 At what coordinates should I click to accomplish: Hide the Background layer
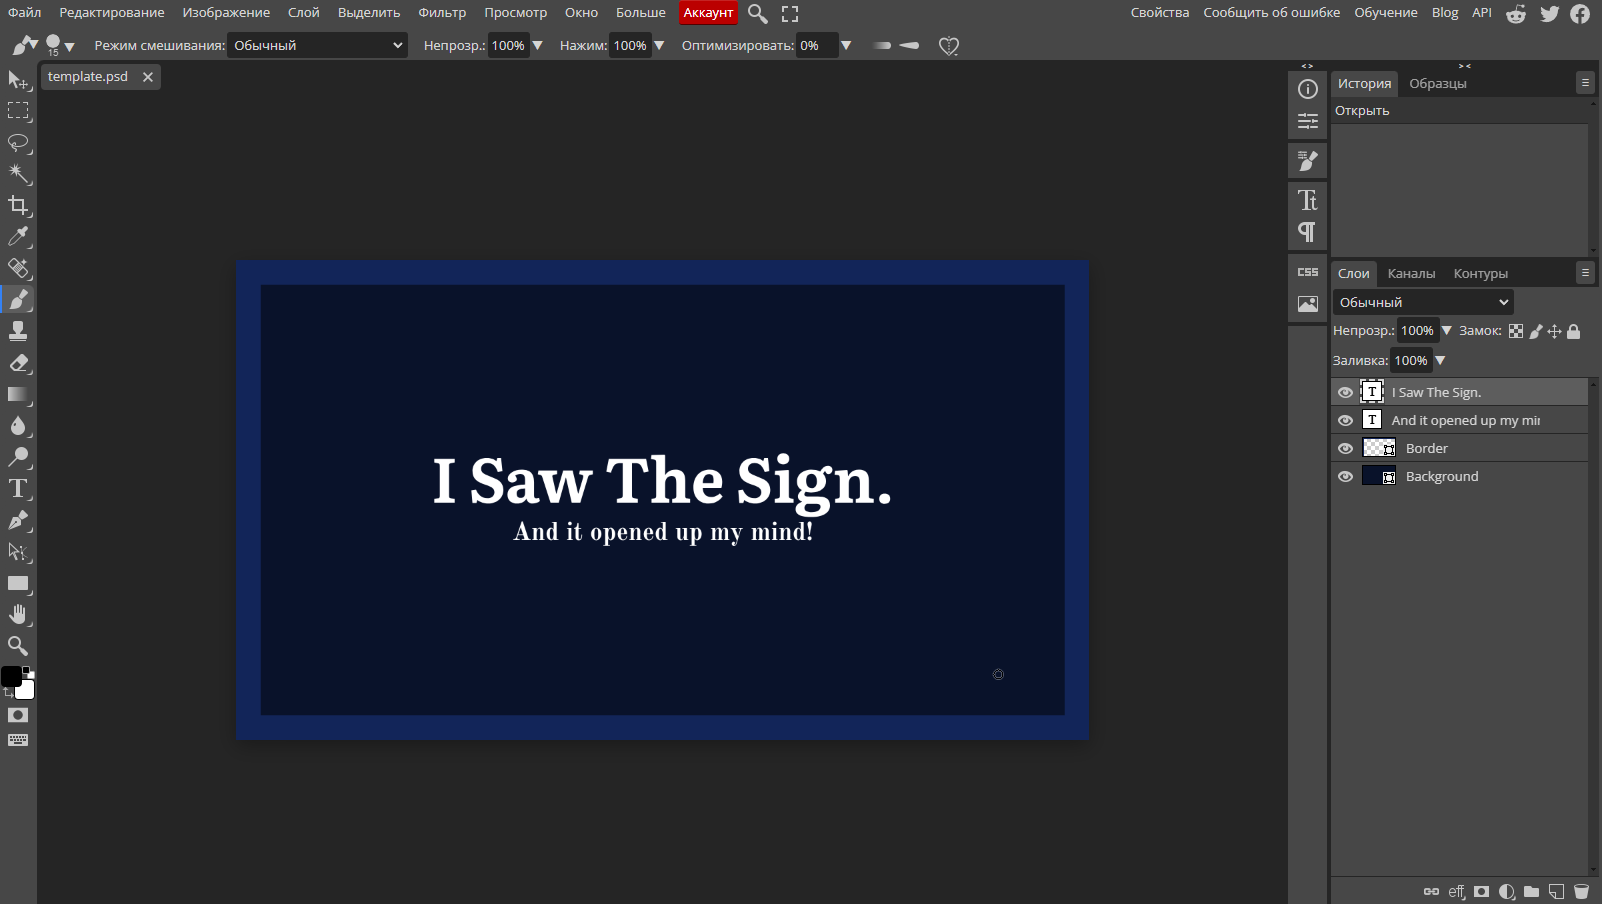[x=1345, y=476]
